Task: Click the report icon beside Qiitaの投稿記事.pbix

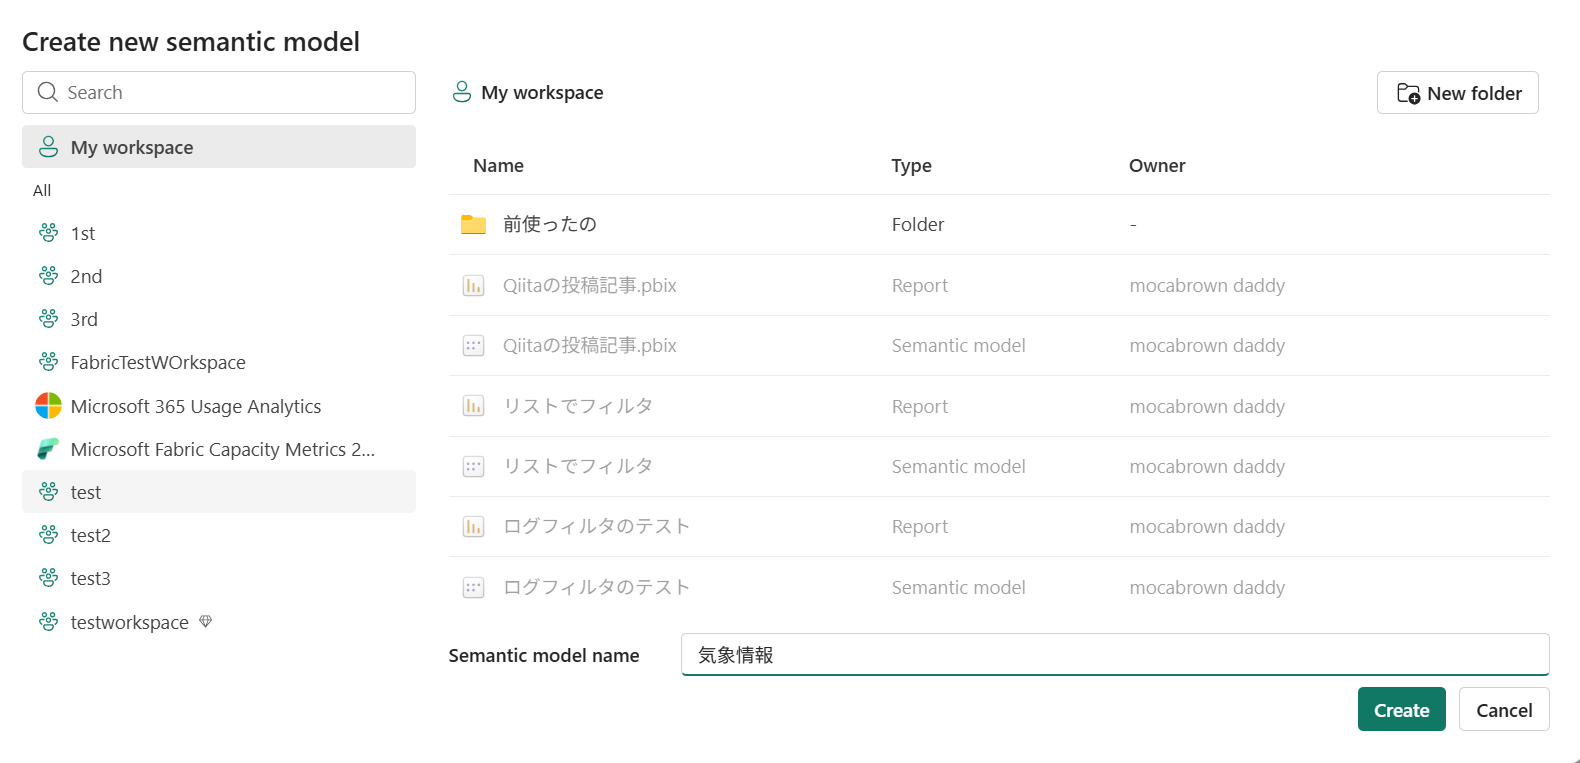Action: pos(473,286)
